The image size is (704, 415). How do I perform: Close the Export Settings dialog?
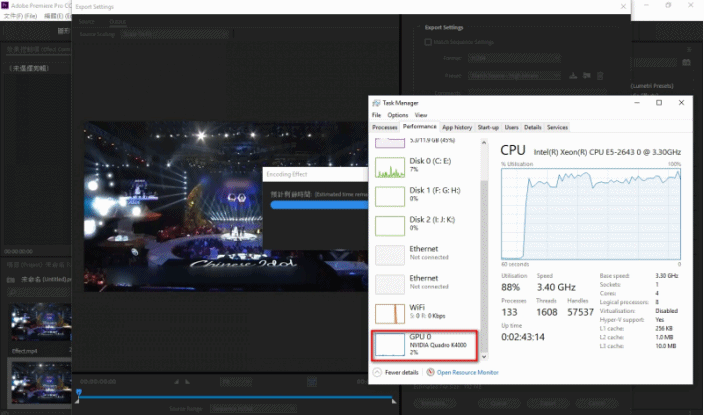(623, 6)
